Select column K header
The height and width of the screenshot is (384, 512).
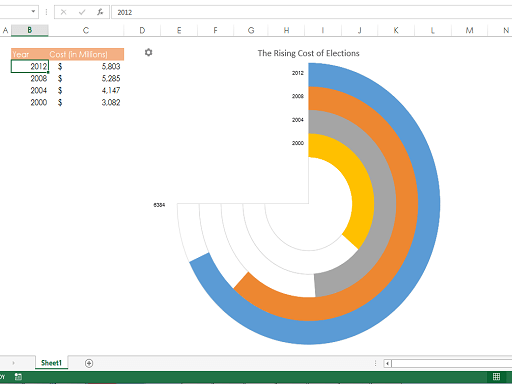396,30
